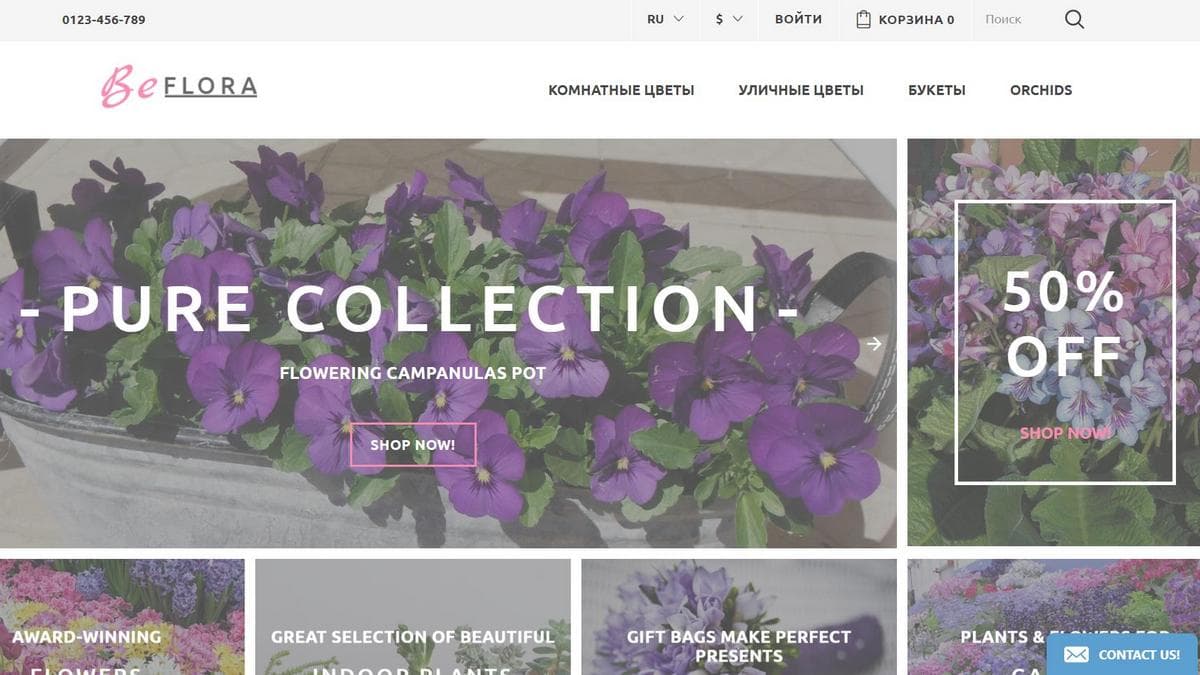1200x675 pixels.
Task: Click the Contact Us chat button
Action: pyautogui.click(x=1123, y=655)
